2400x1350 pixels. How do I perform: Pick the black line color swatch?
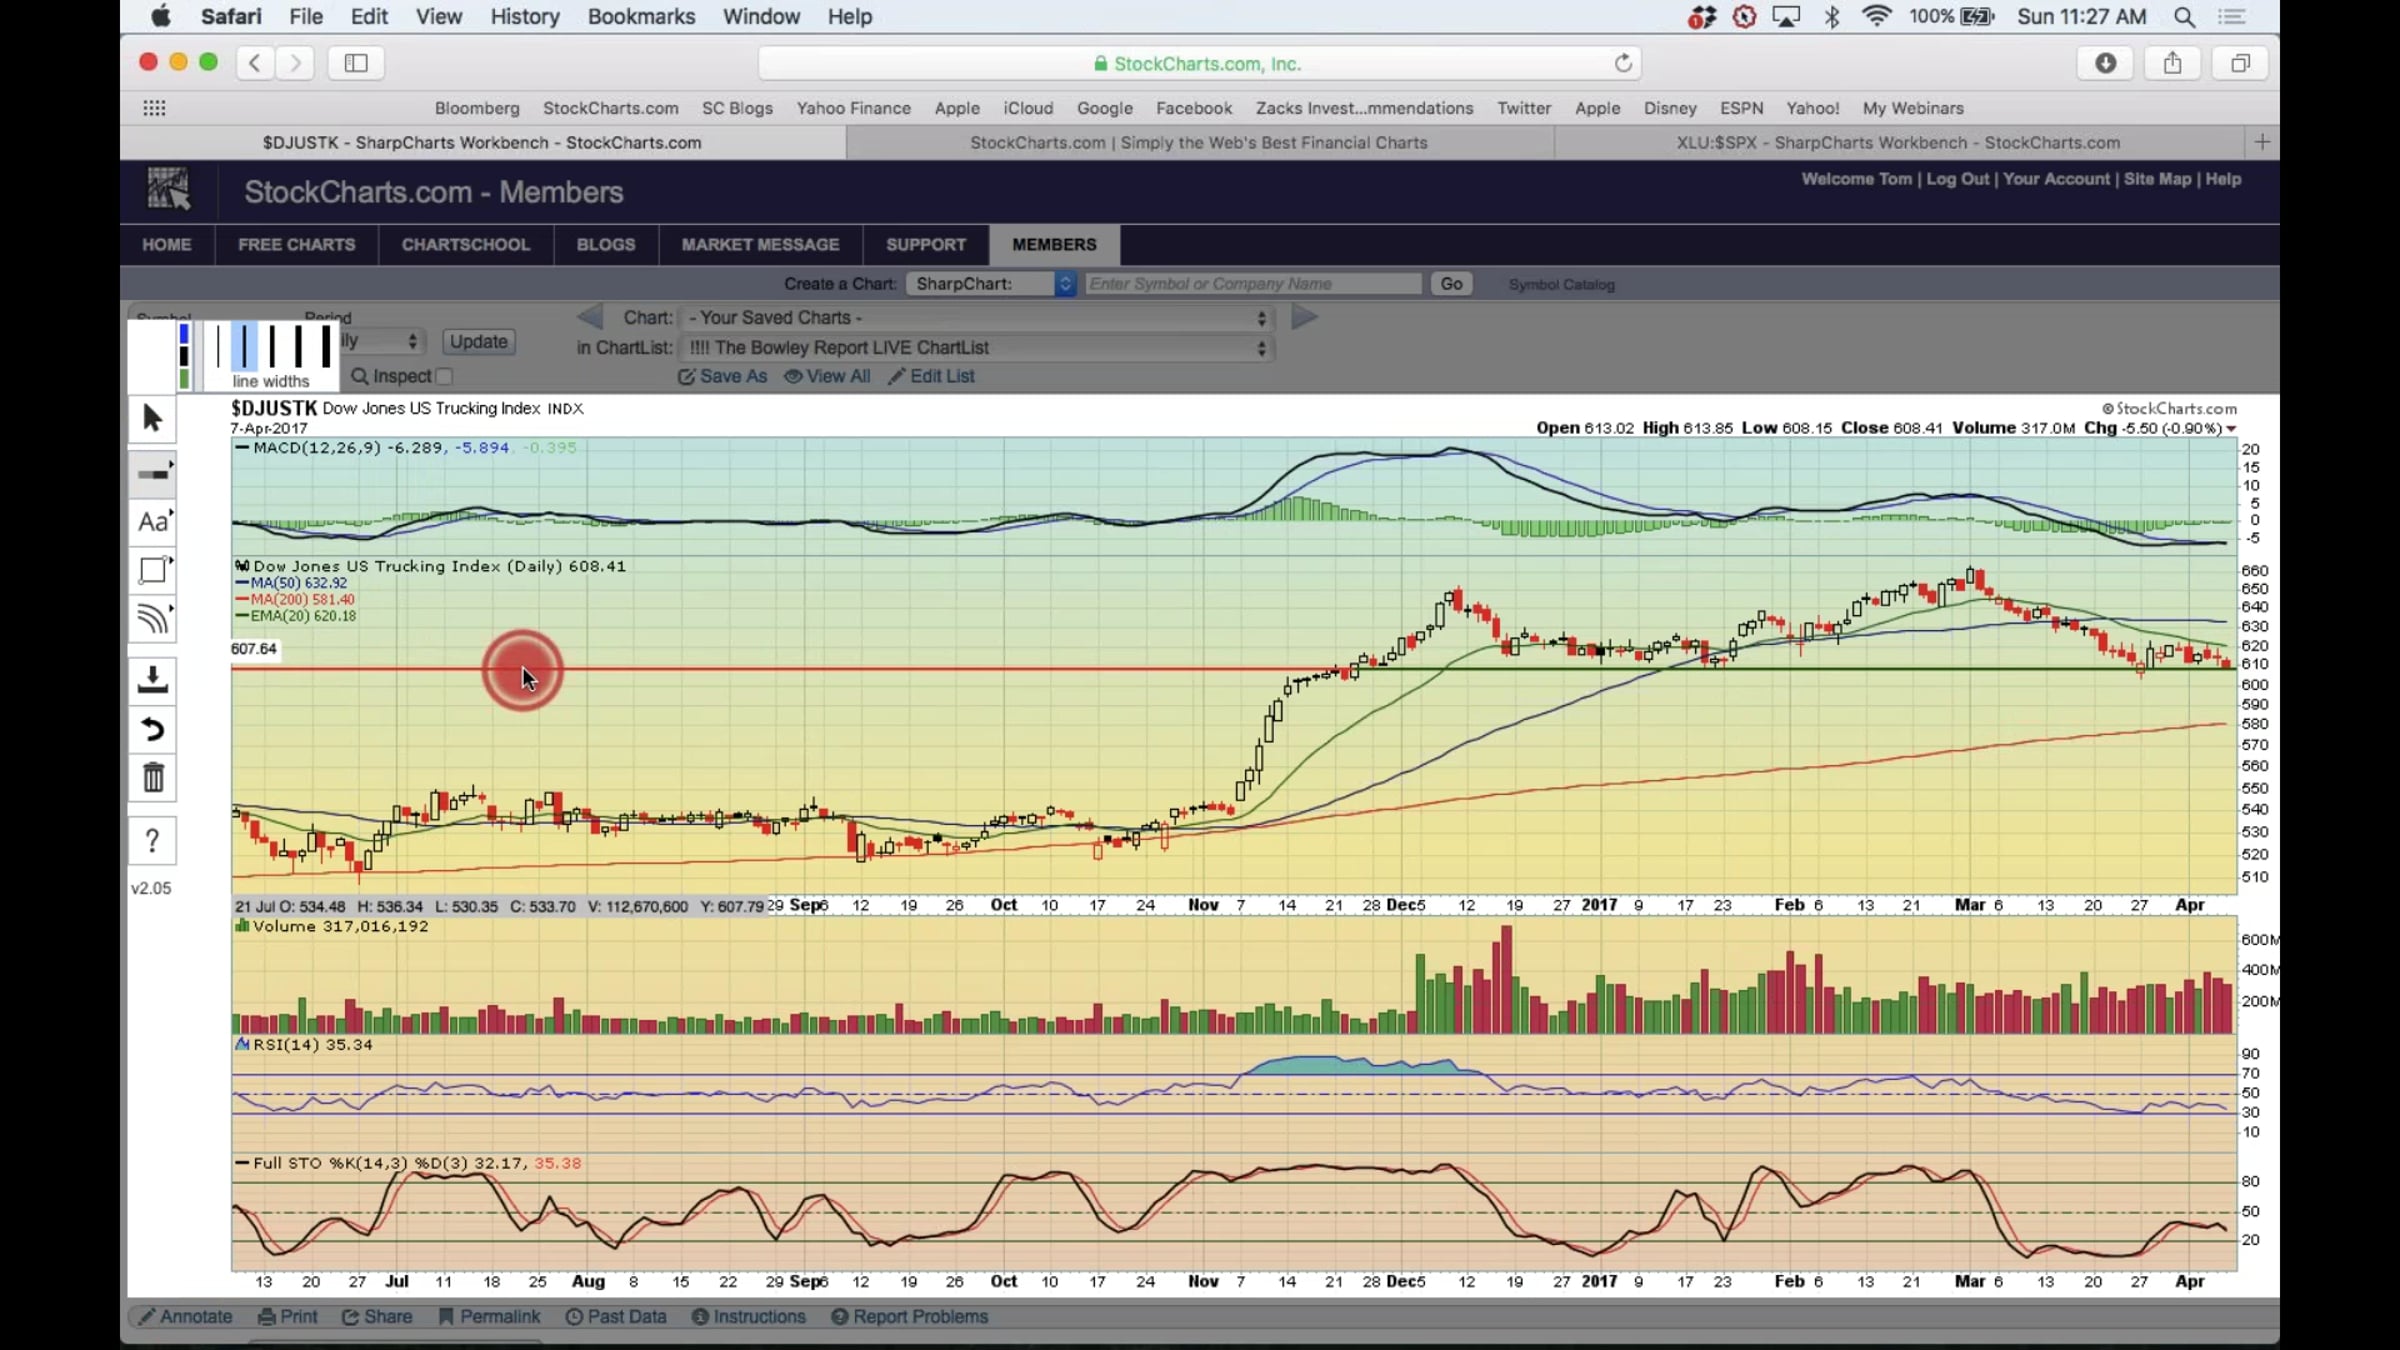[183, 357]
